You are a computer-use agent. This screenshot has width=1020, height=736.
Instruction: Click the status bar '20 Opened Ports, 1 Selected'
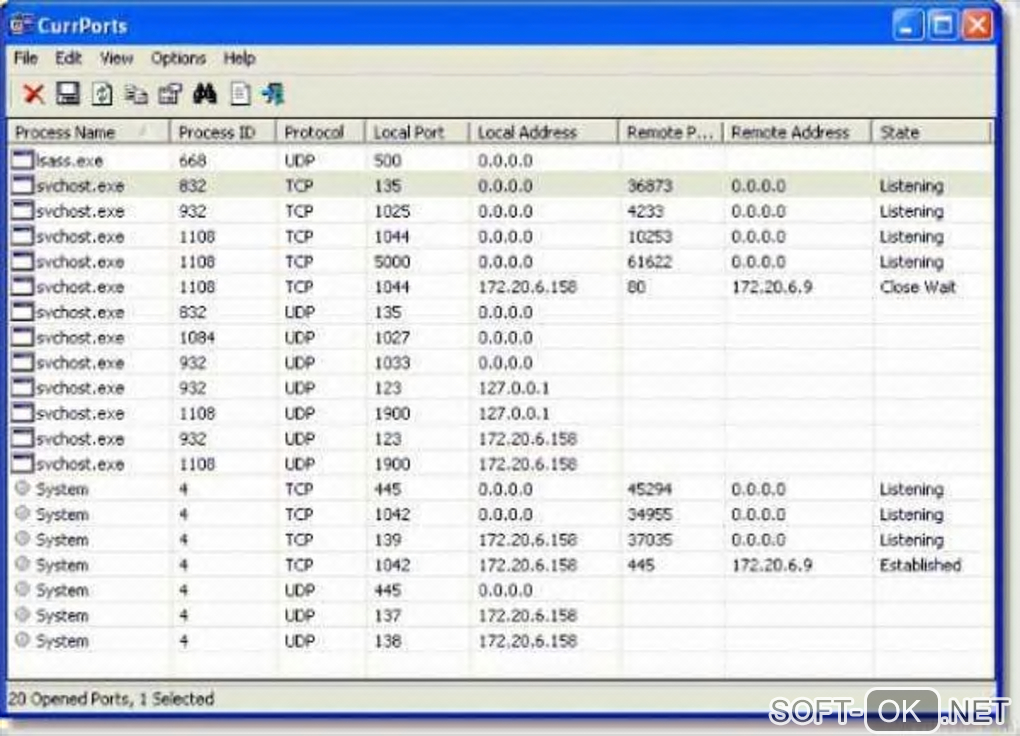coord(112,698)
